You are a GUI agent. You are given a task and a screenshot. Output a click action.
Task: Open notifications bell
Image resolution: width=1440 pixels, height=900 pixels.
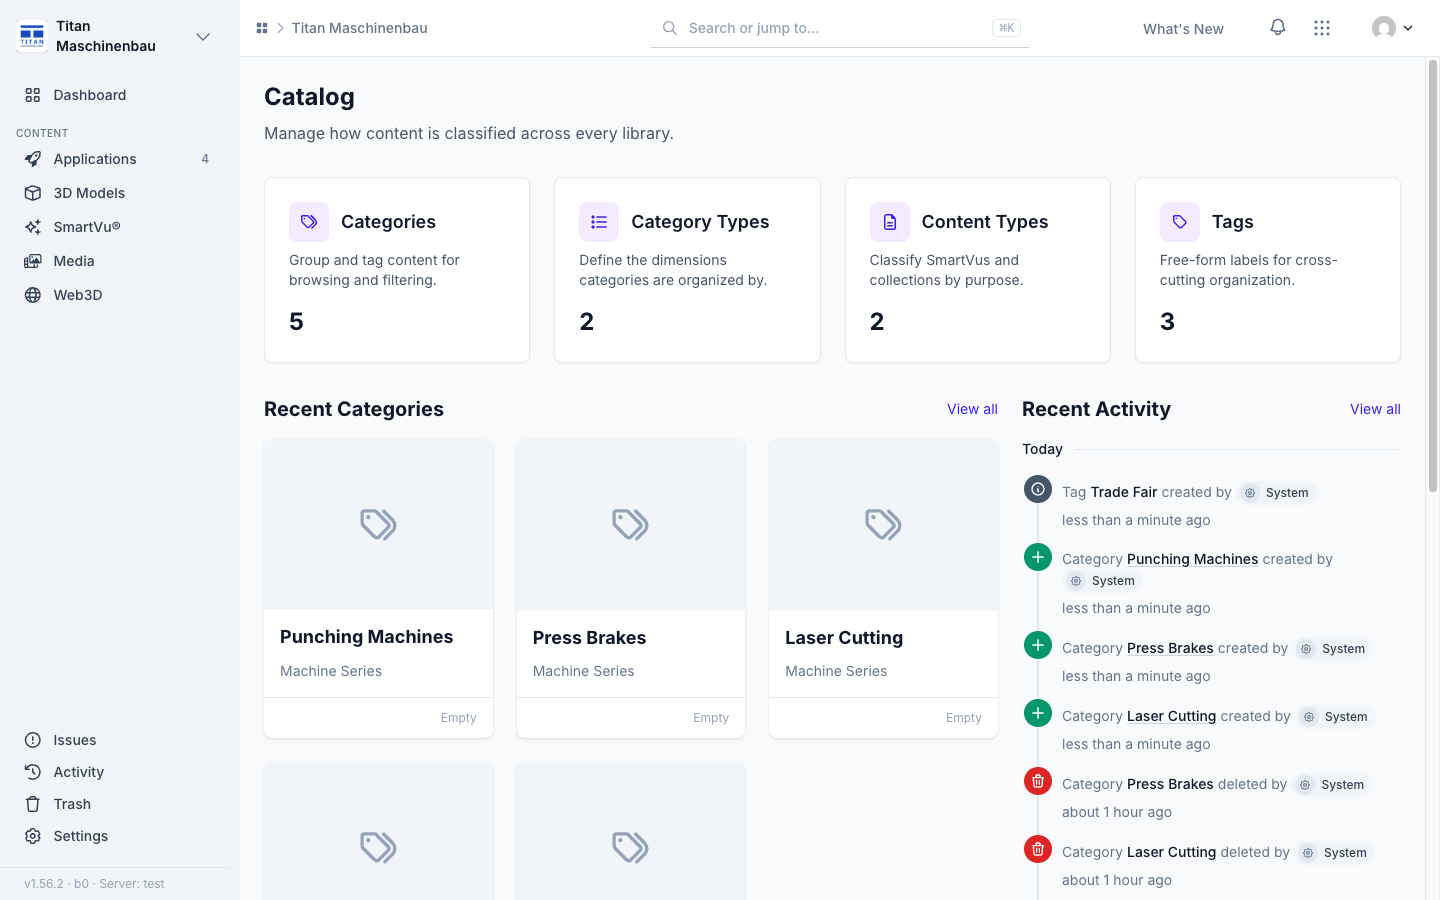[1278, 28]
